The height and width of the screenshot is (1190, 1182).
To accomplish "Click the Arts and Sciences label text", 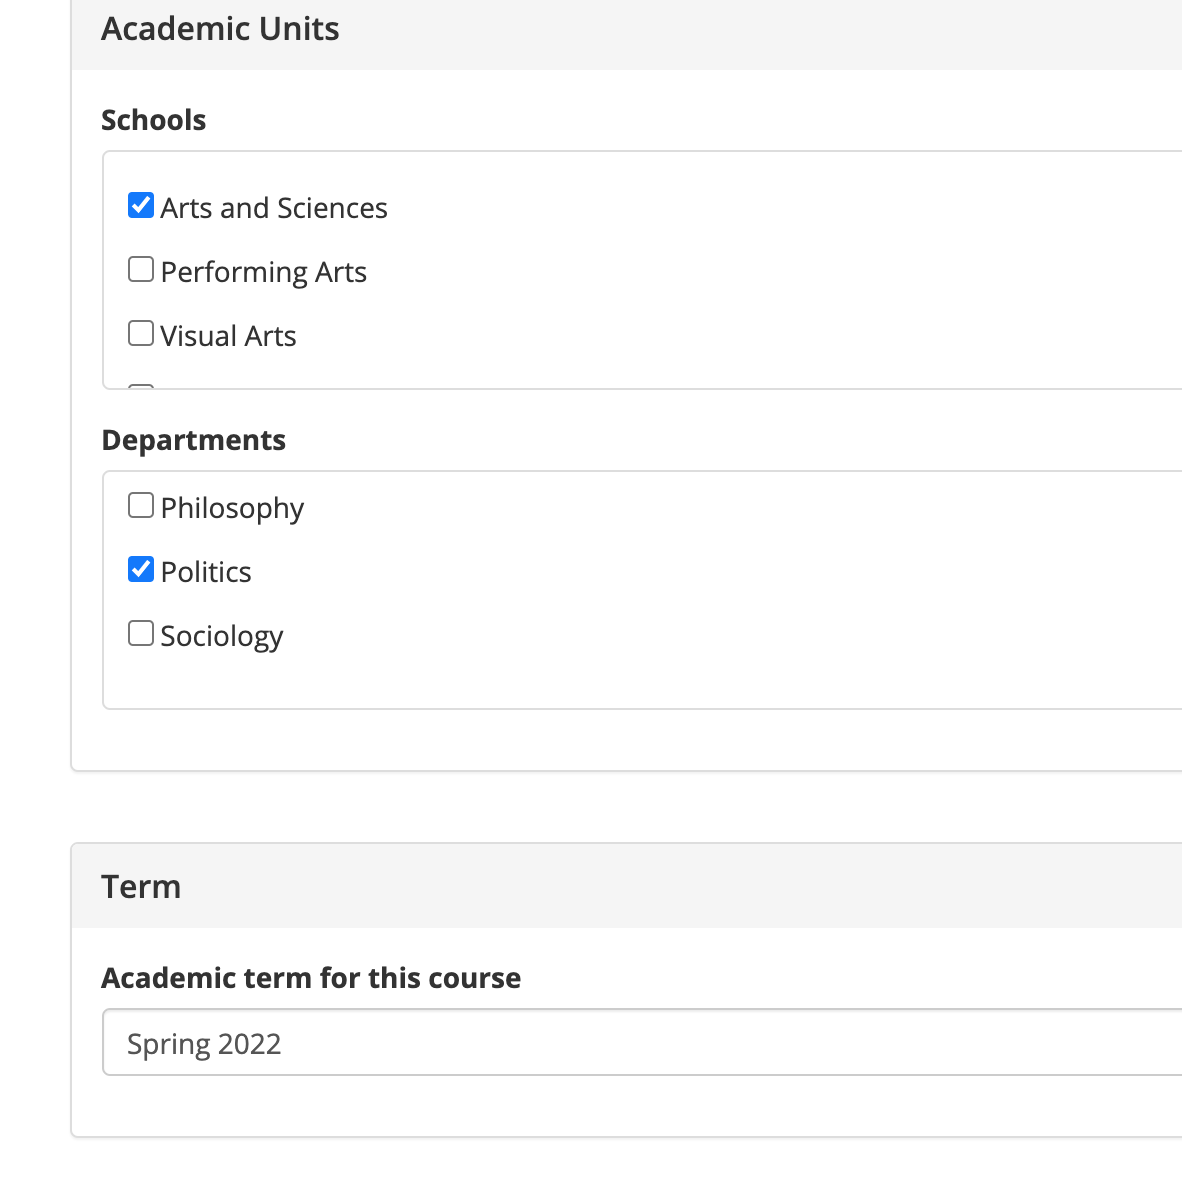I will pos(273,208).
